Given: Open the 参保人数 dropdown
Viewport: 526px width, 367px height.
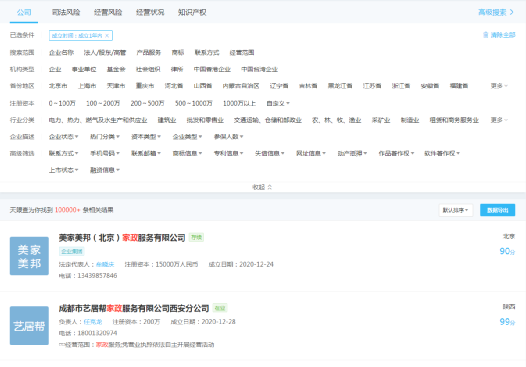Looking at the screenshot, I should (228, 137).
